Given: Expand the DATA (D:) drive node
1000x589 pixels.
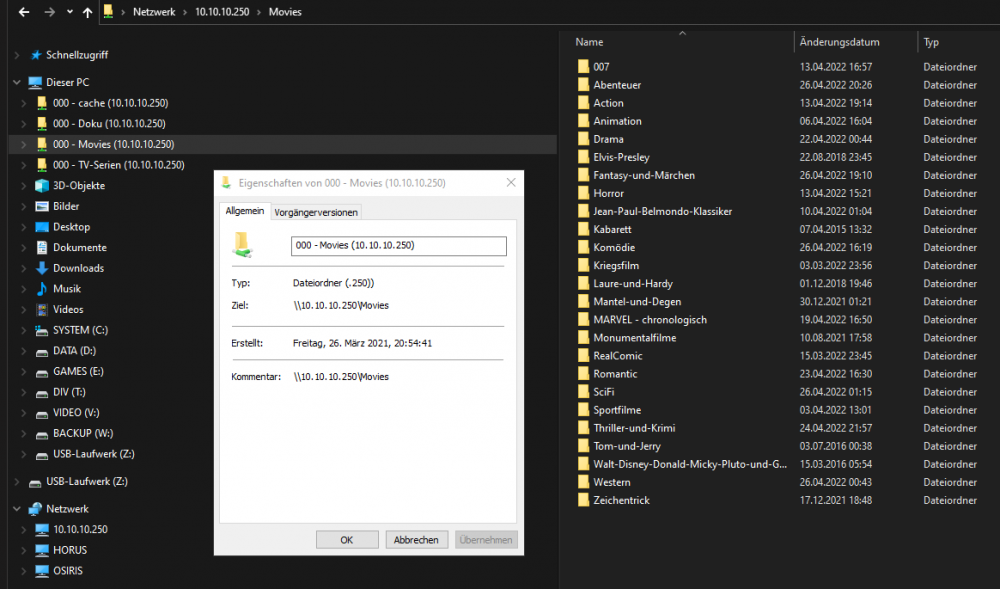Looking at the screenshot, I should click(x=24, y=351).
